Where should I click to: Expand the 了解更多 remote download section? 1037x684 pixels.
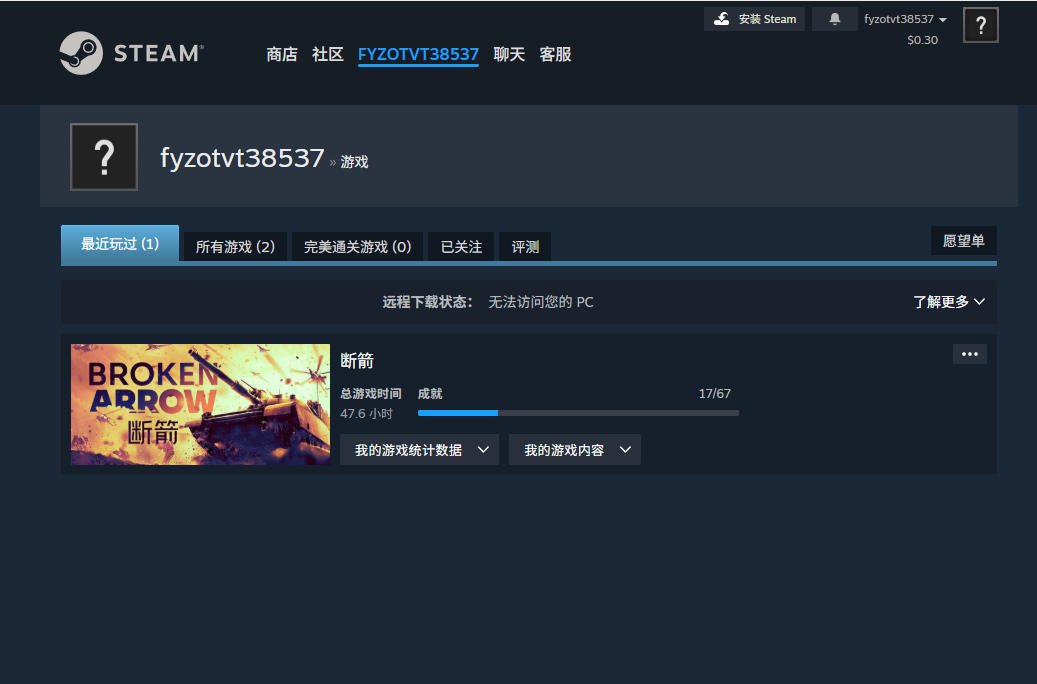coord(948,301)
